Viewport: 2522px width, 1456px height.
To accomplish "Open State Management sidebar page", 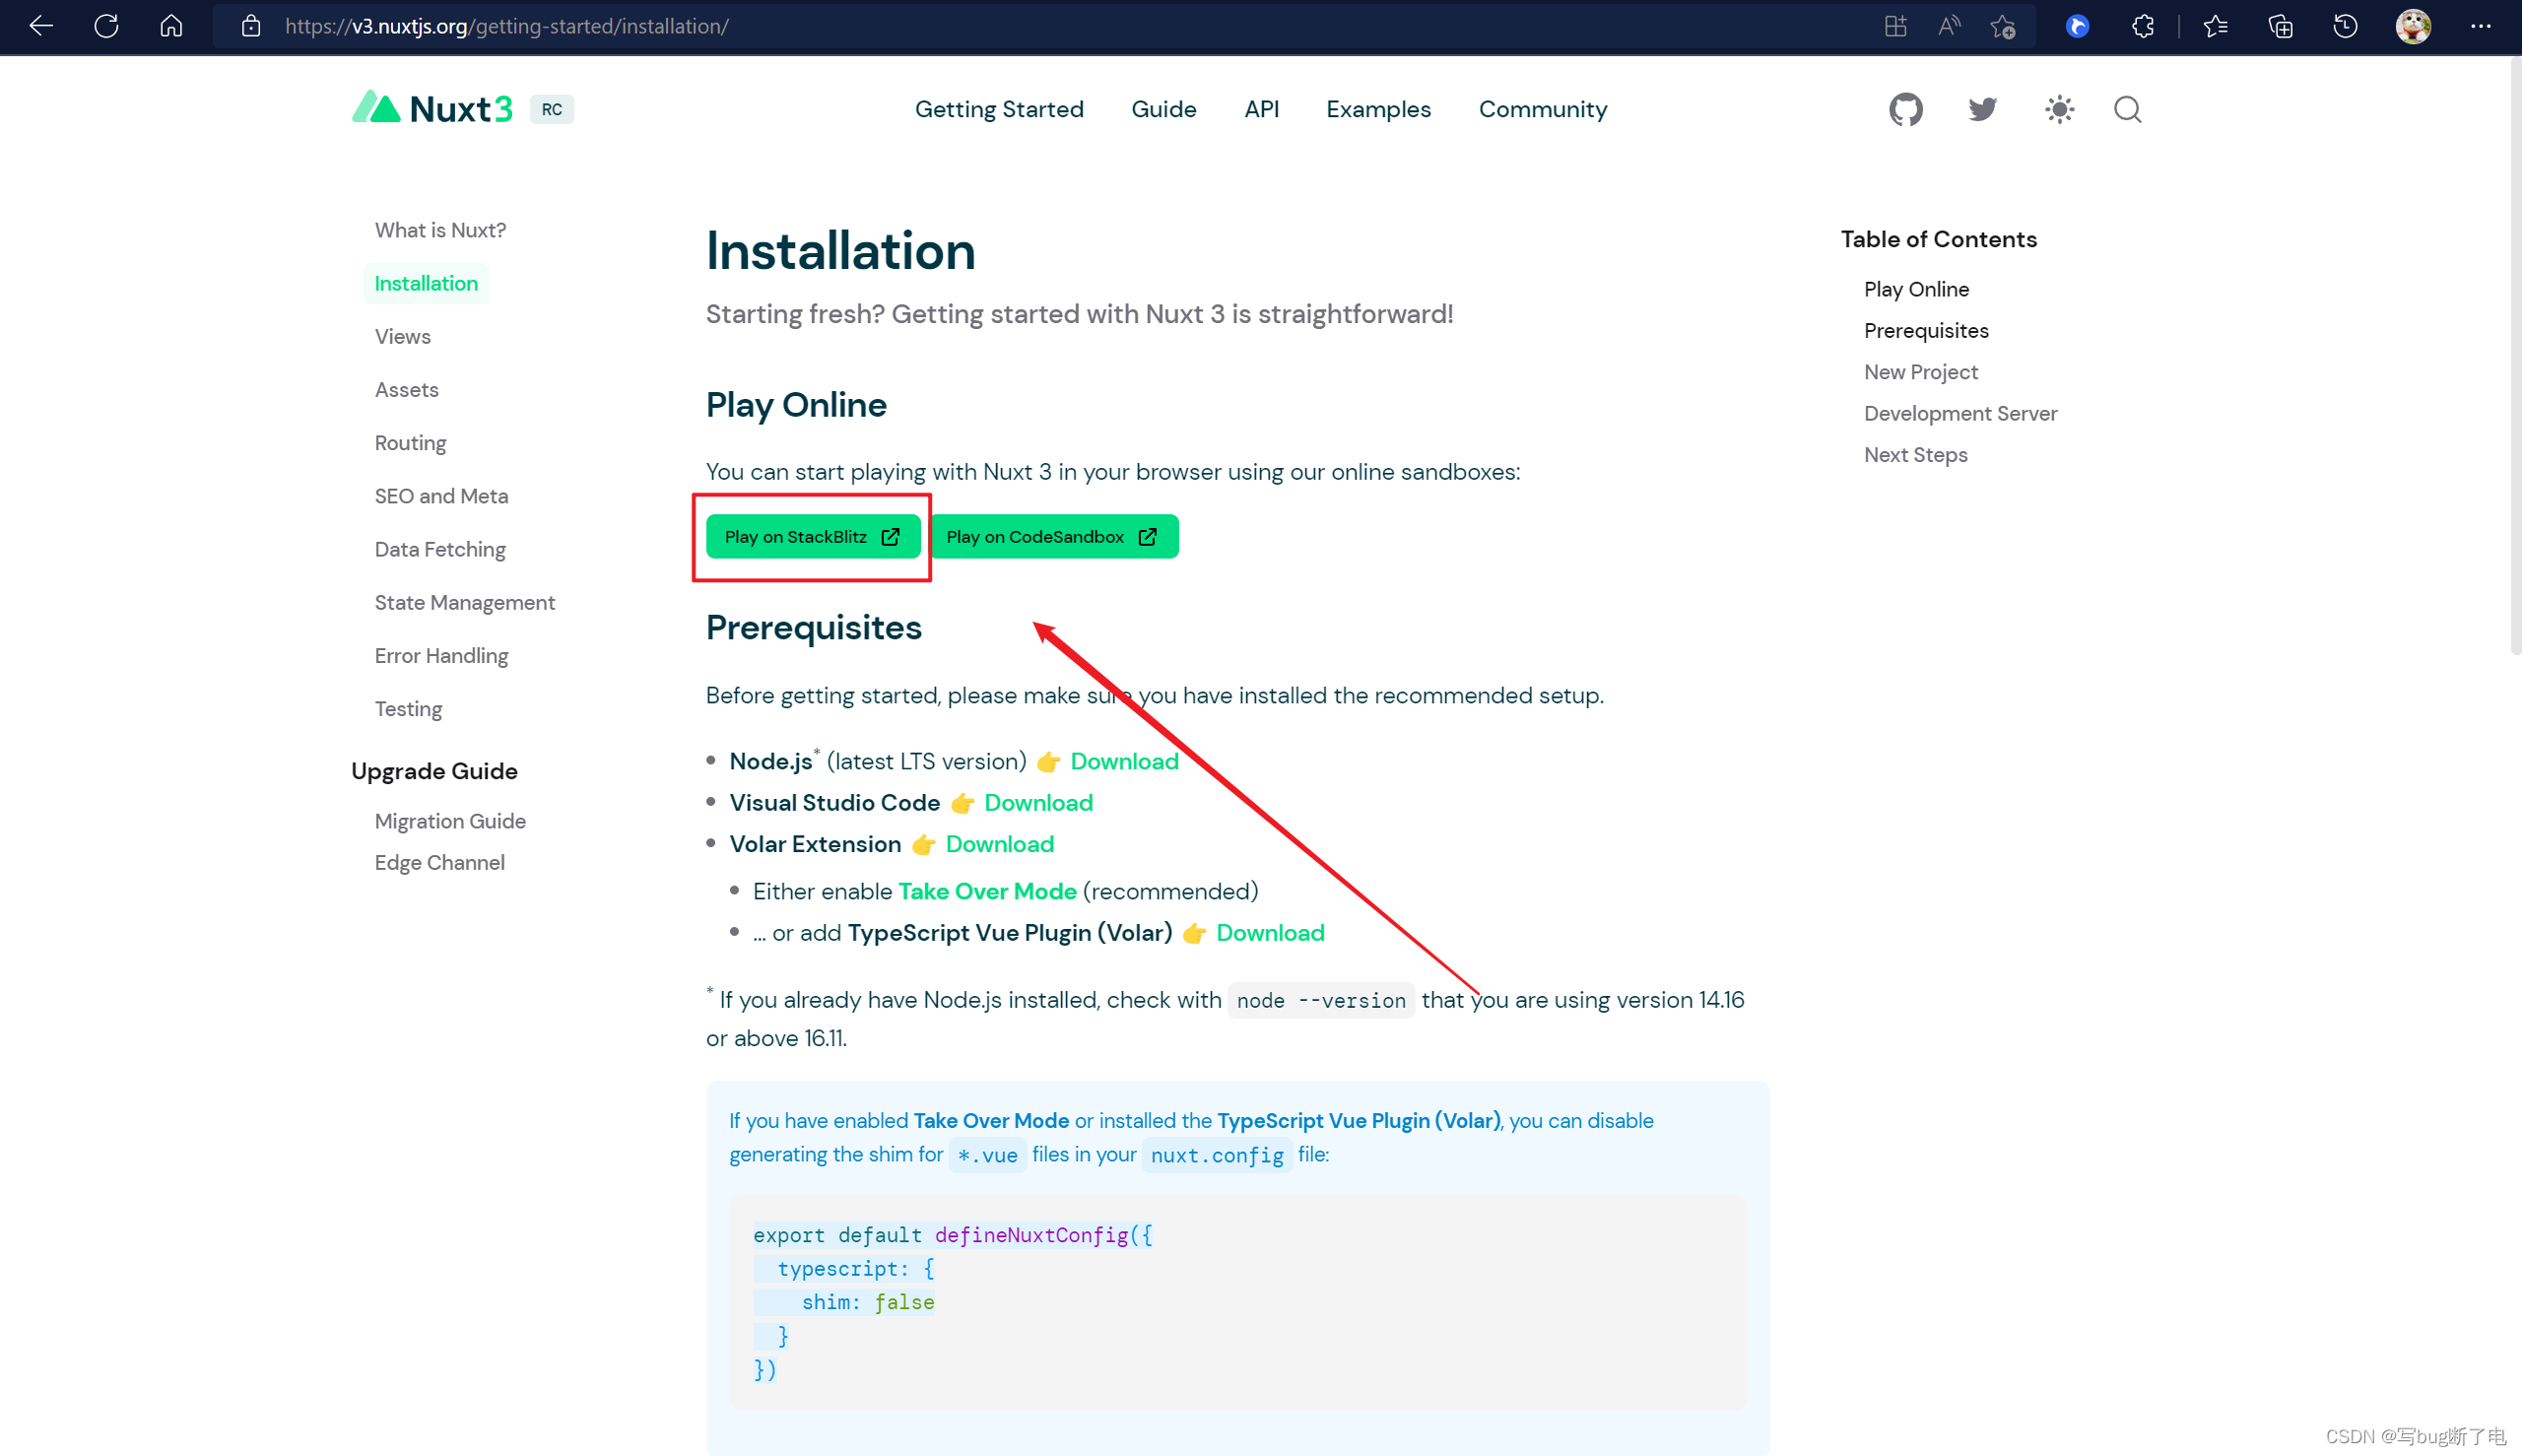I will [x=464, y=601].
